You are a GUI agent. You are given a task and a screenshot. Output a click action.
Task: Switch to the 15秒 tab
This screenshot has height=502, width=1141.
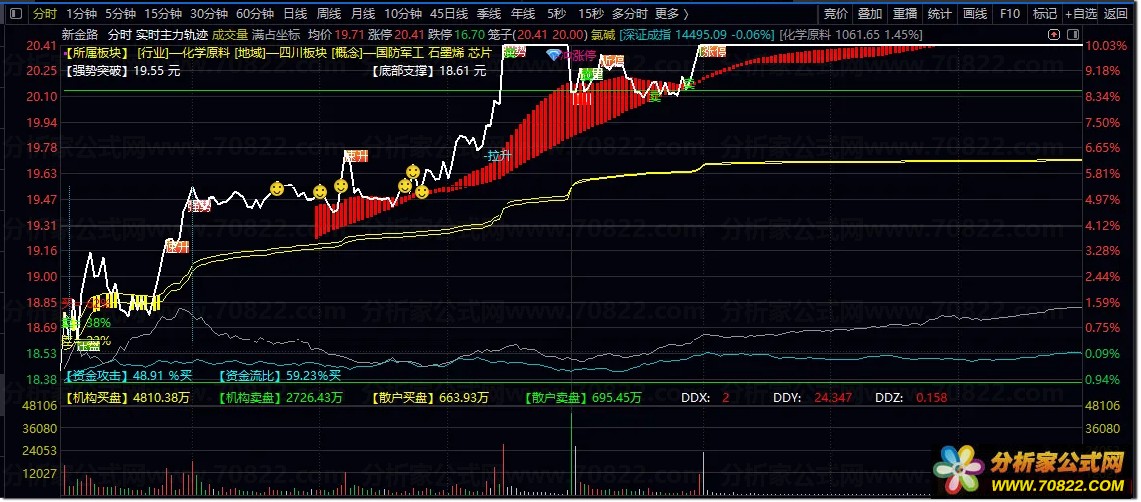click(x=591, y=13)
